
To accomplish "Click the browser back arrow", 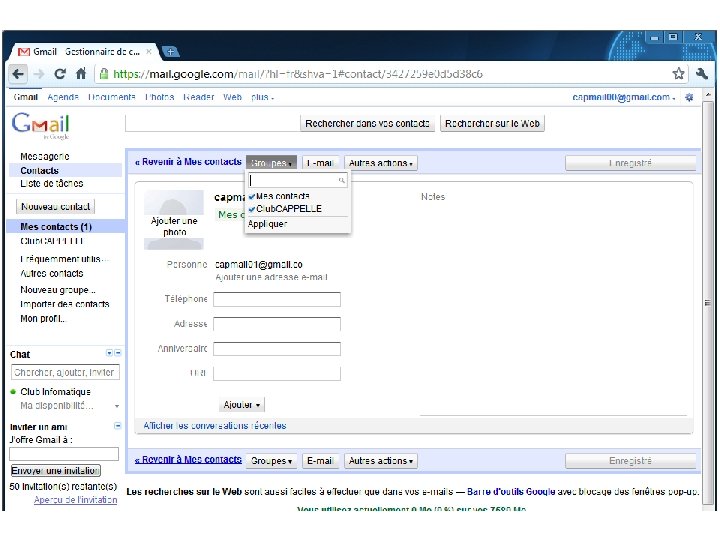I will pyautogui.click(x=18, y=73).
